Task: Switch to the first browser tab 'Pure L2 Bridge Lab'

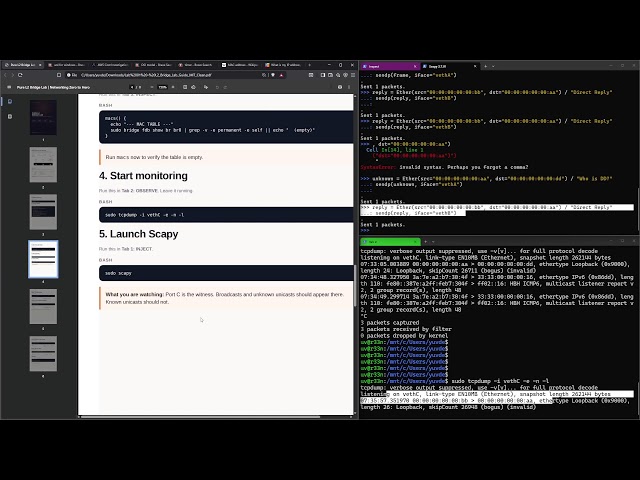Action: point(22,65)
